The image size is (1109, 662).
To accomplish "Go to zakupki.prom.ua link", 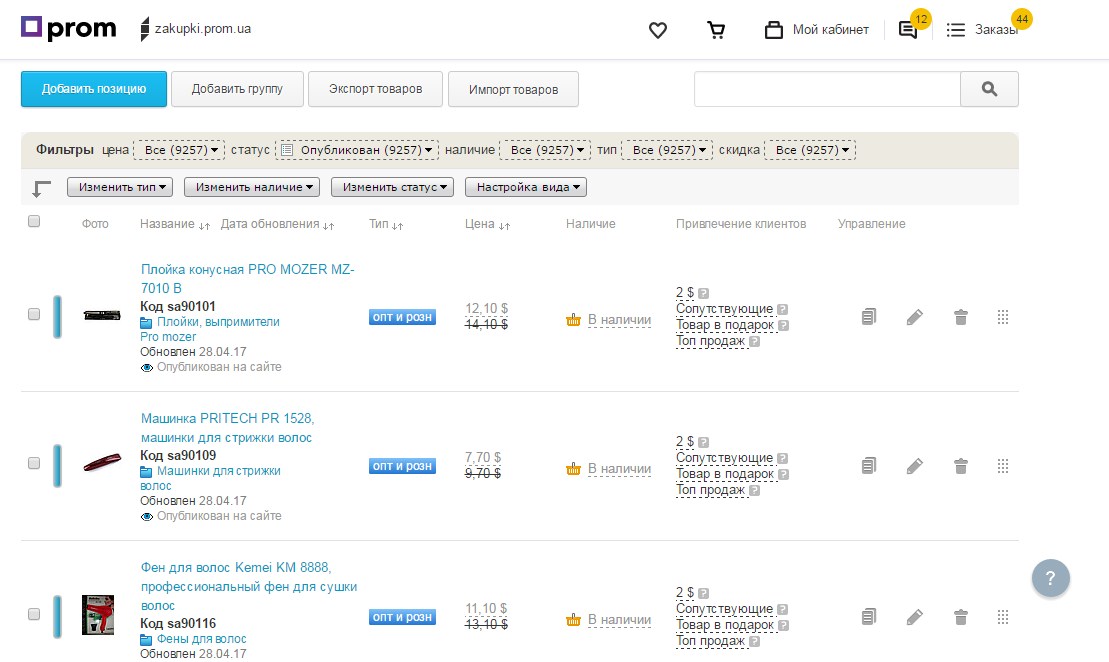I will coord(195,29).
